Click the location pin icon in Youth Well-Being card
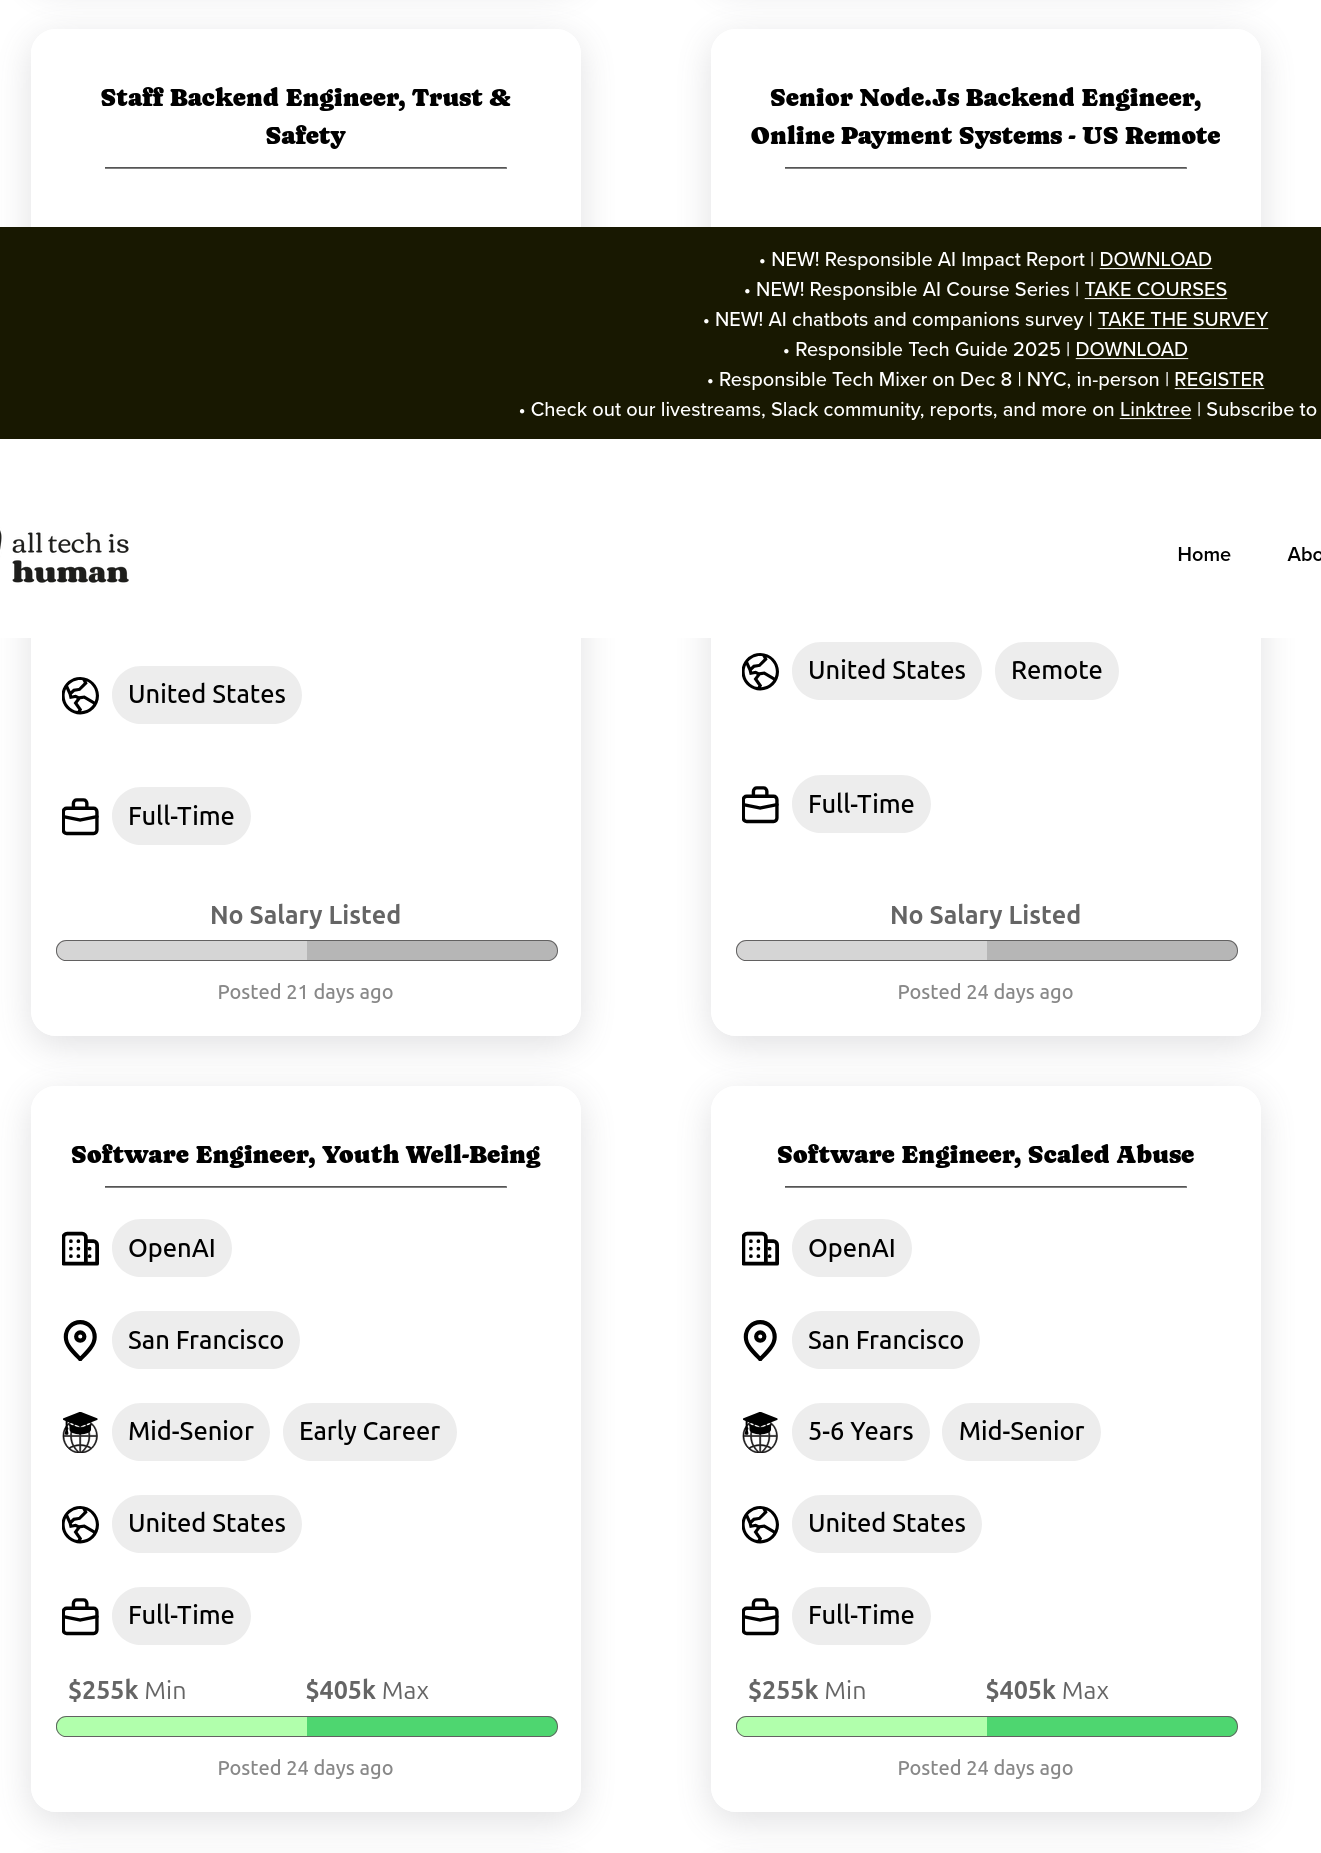Screen dimensions: 1321x1853 point(80,1340)
